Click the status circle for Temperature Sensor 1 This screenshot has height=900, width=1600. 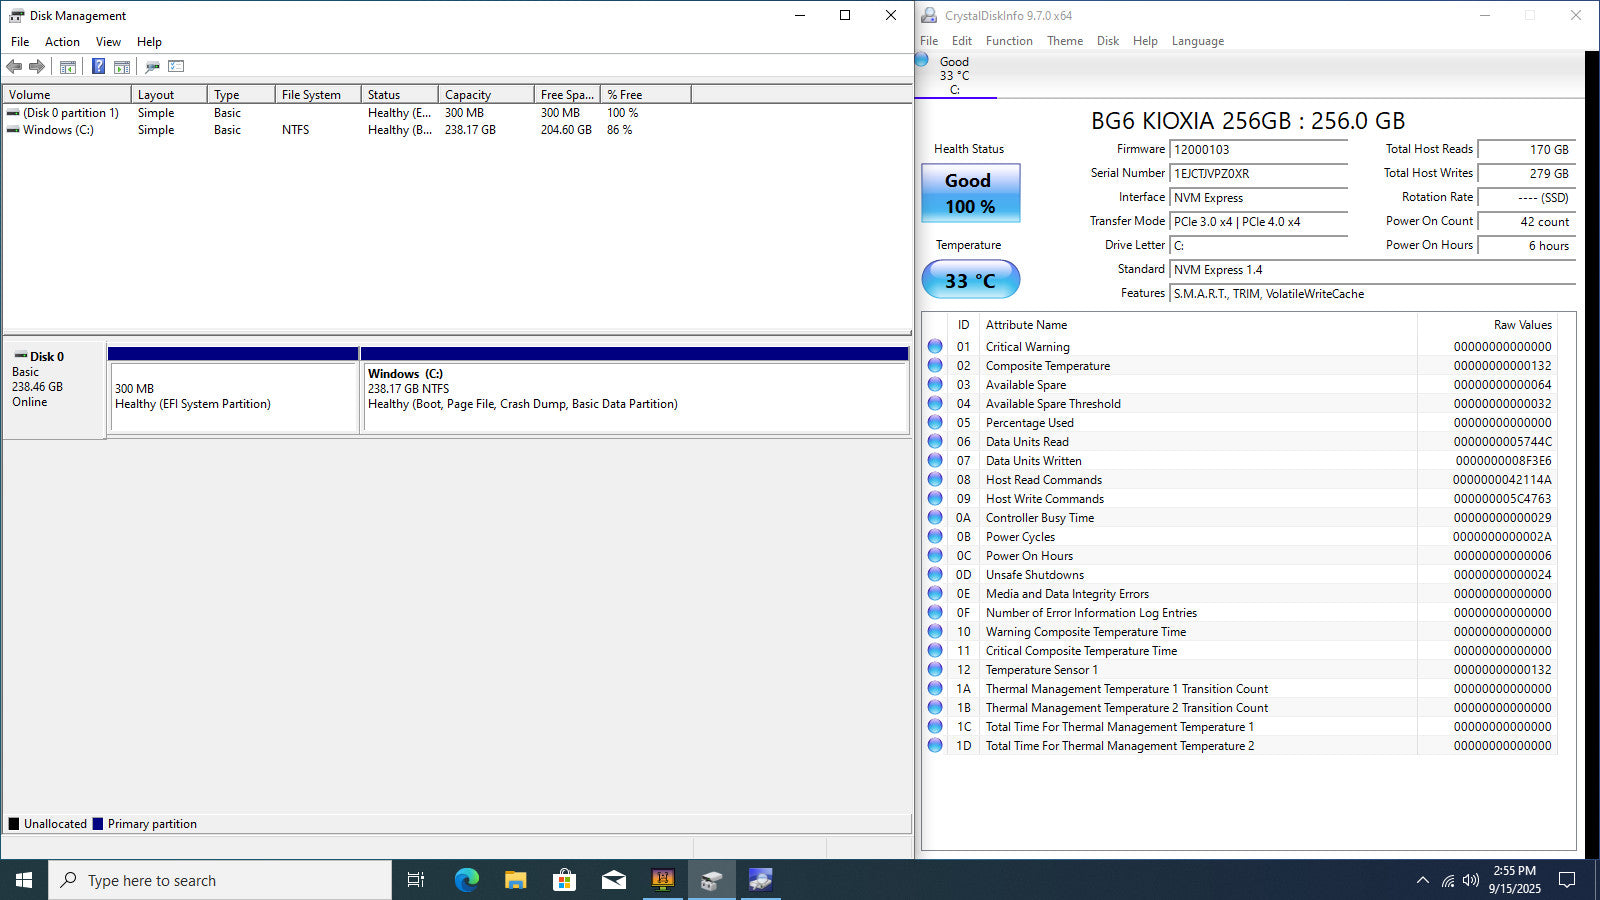coord(935,669)
